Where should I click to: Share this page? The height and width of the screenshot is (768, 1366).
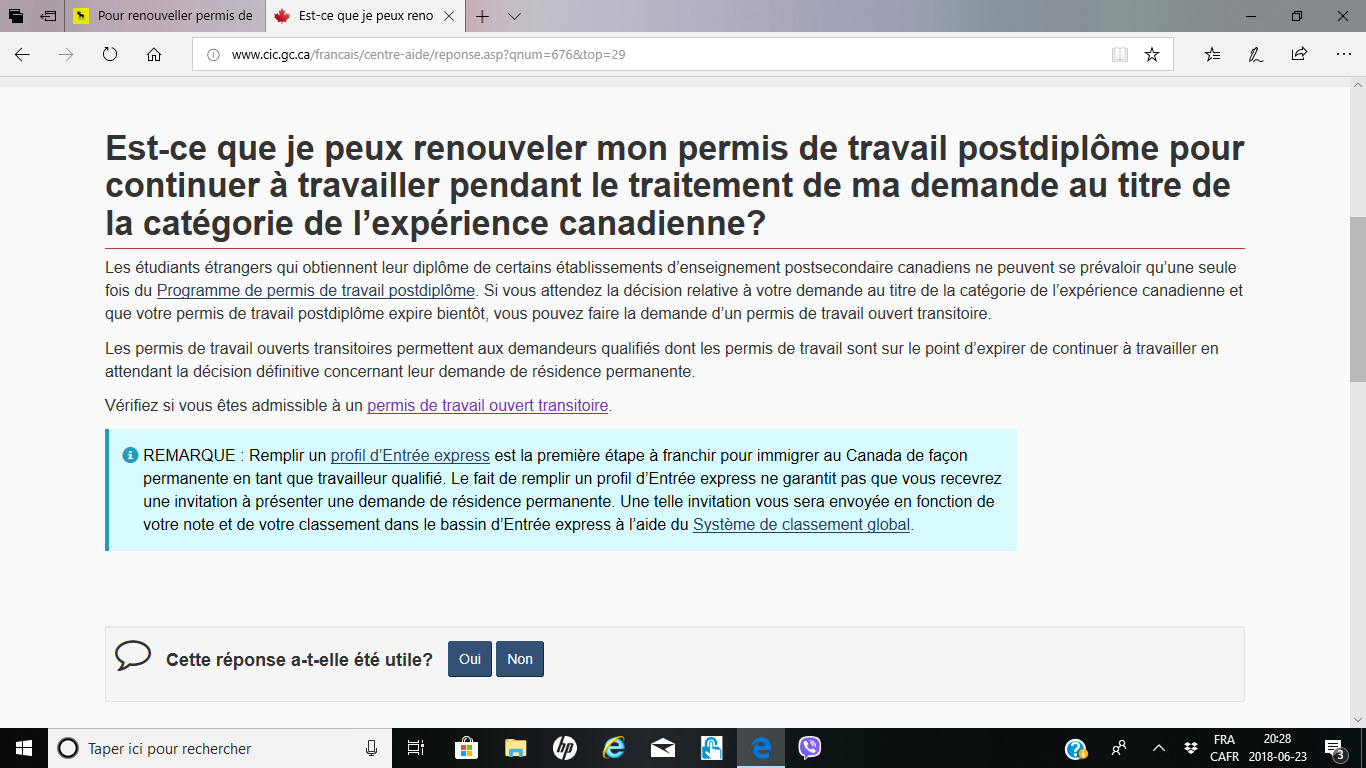[x=1299, y=55]
